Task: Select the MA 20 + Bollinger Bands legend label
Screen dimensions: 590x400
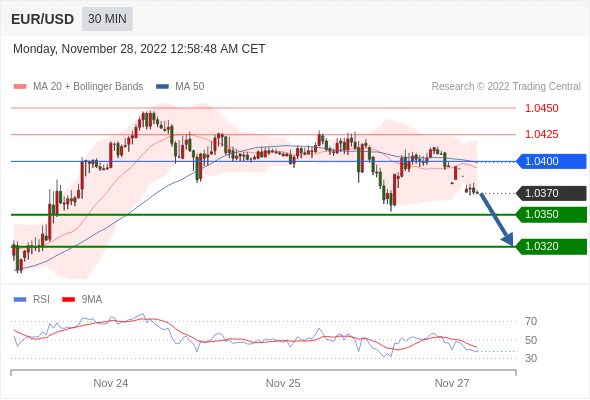Action: (88, 87)
